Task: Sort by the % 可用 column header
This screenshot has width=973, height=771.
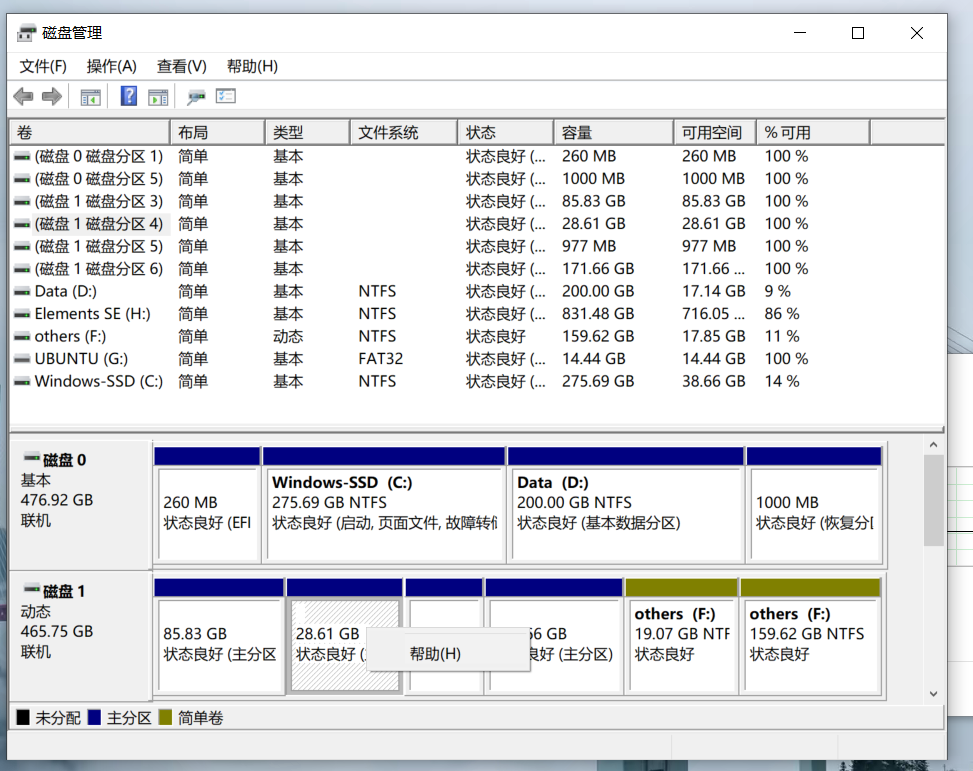Action: (x=813, y=132)
